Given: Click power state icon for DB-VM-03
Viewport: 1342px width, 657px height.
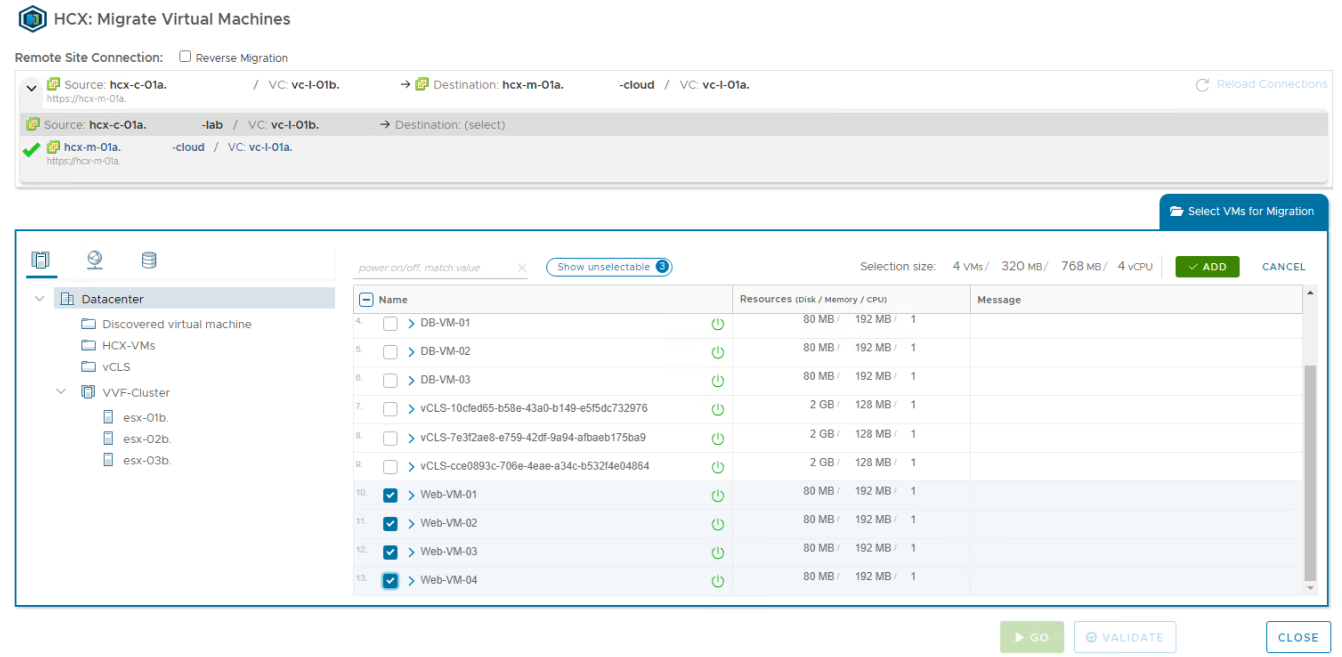Looking at the screenshot, I should (x=717, y=381).
